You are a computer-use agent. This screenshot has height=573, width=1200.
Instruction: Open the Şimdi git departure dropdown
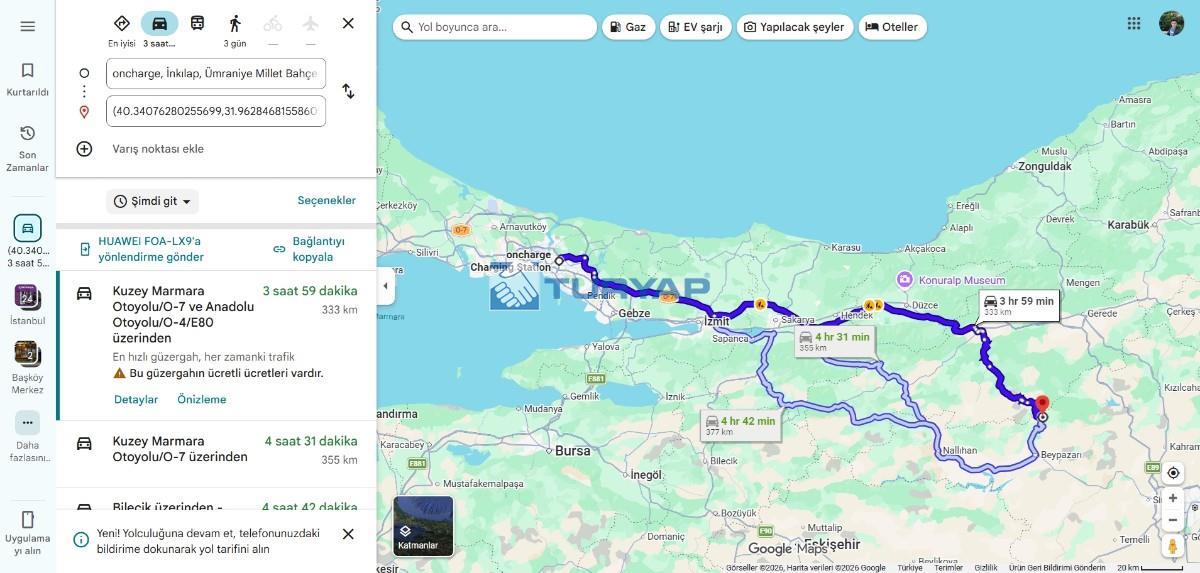tap(152, 201)
